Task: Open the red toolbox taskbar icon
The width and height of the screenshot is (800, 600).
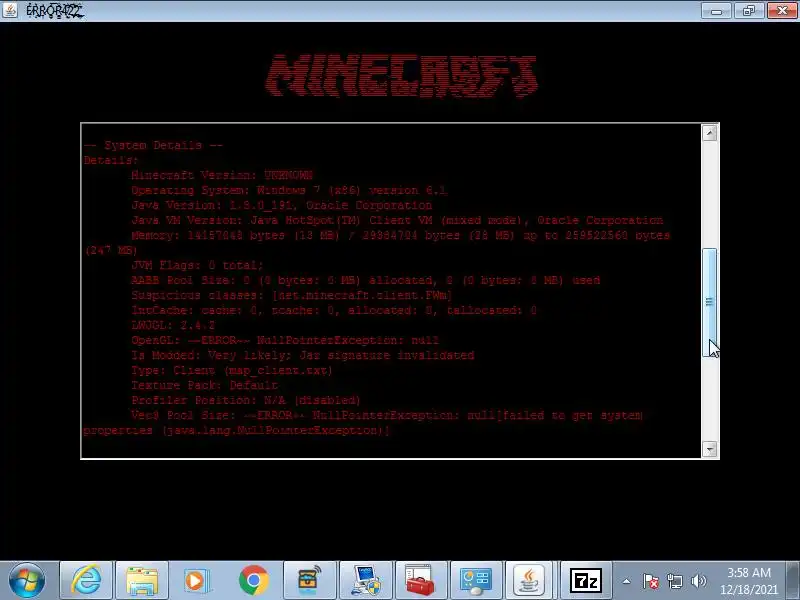Action: pos(421,581)
